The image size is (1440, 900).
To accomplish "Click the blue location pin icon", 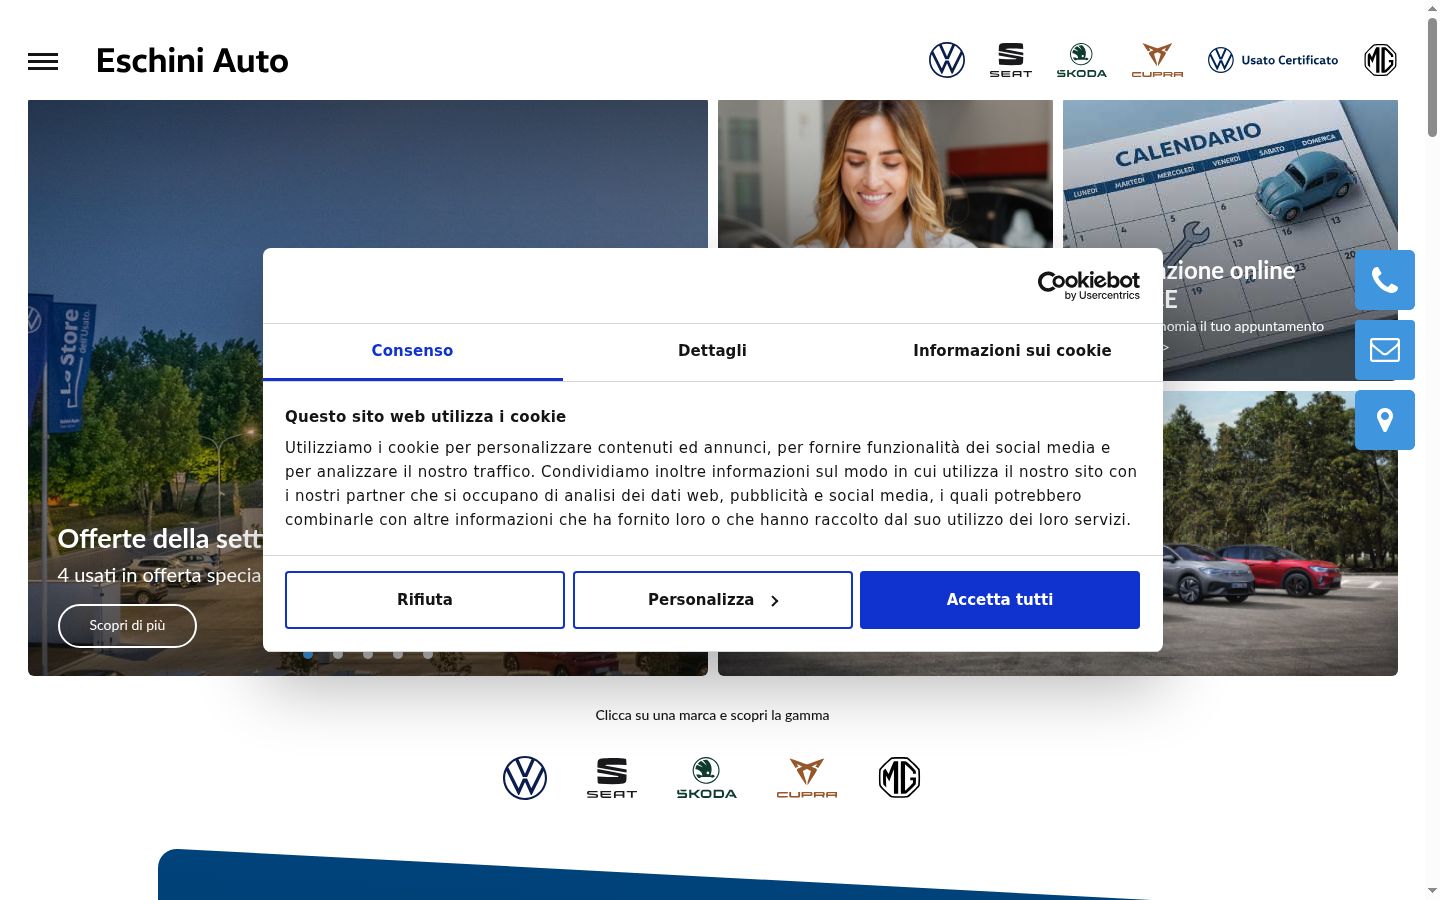I will (1385, 420).
